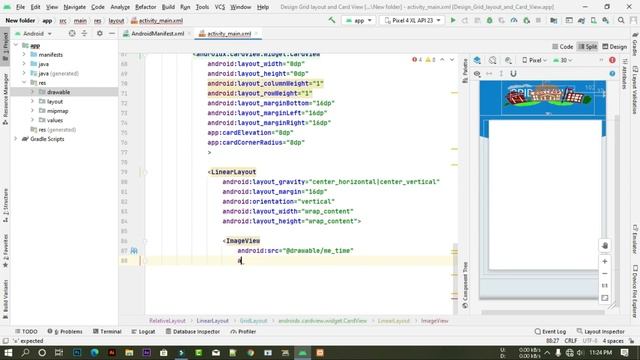
Task: Click the gutter icon on line 87
Action: 134,251
